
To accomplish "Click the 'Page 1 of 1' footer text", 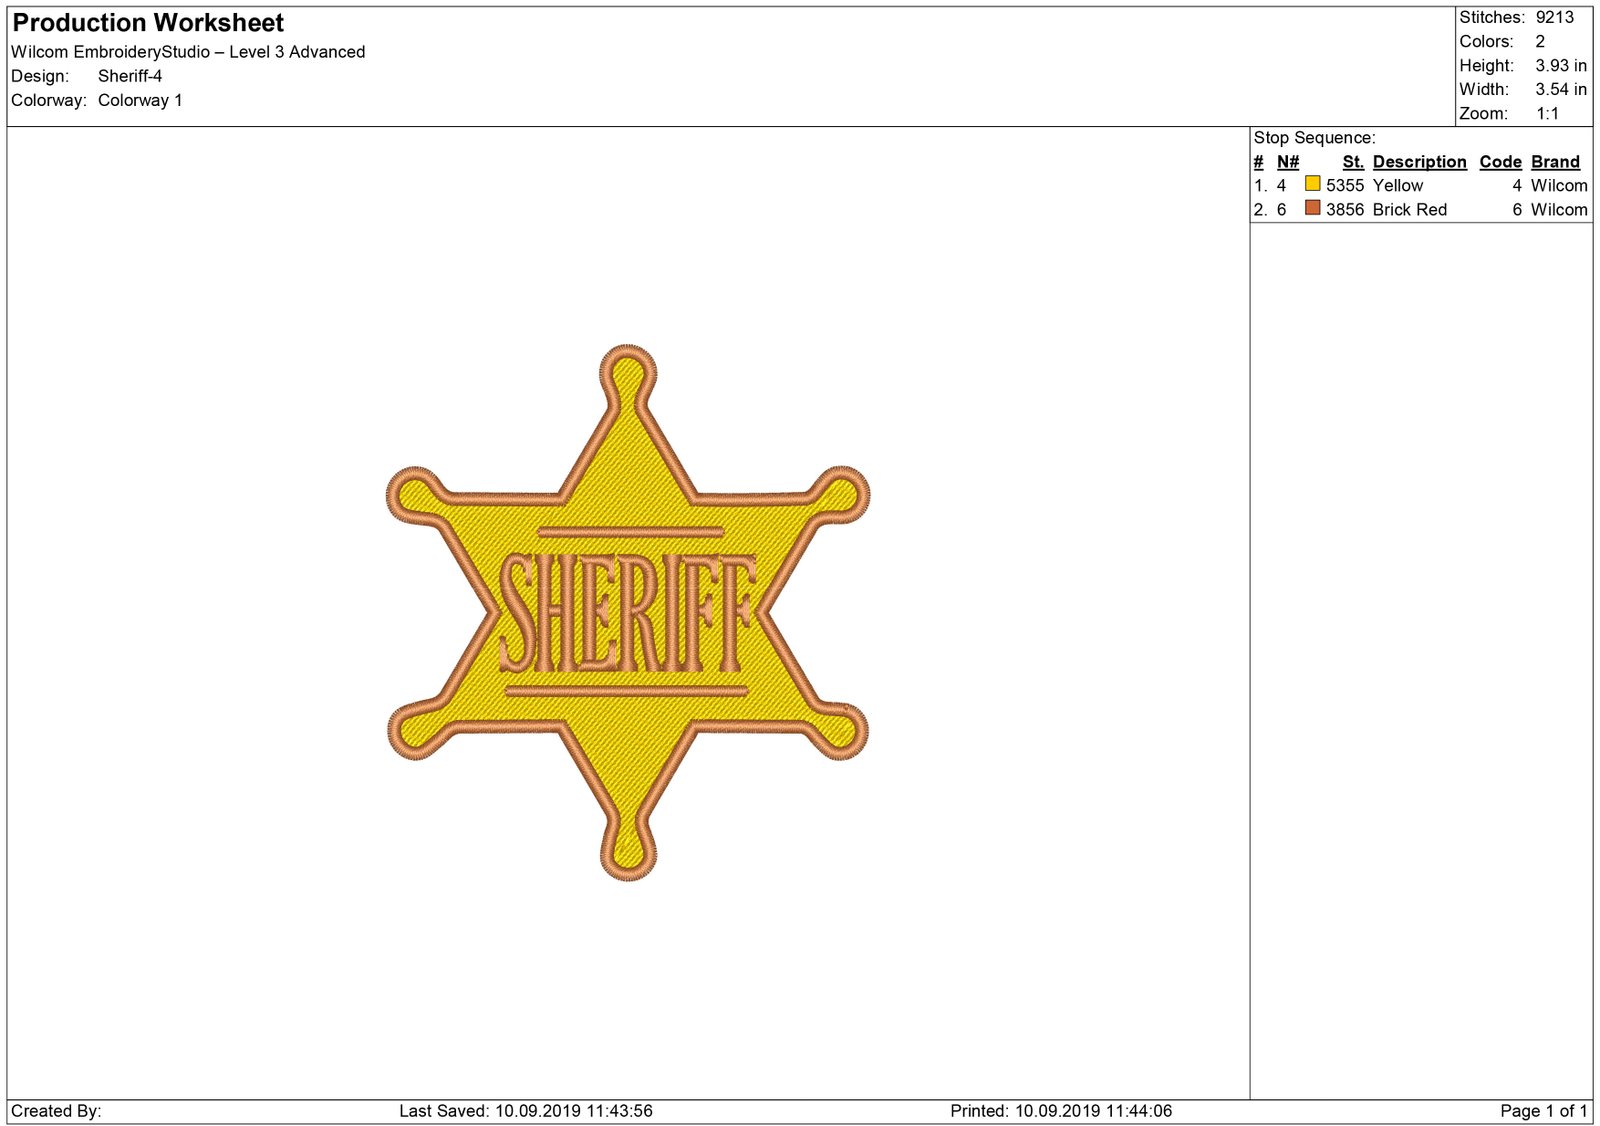I will (x=1544, y=1111).
